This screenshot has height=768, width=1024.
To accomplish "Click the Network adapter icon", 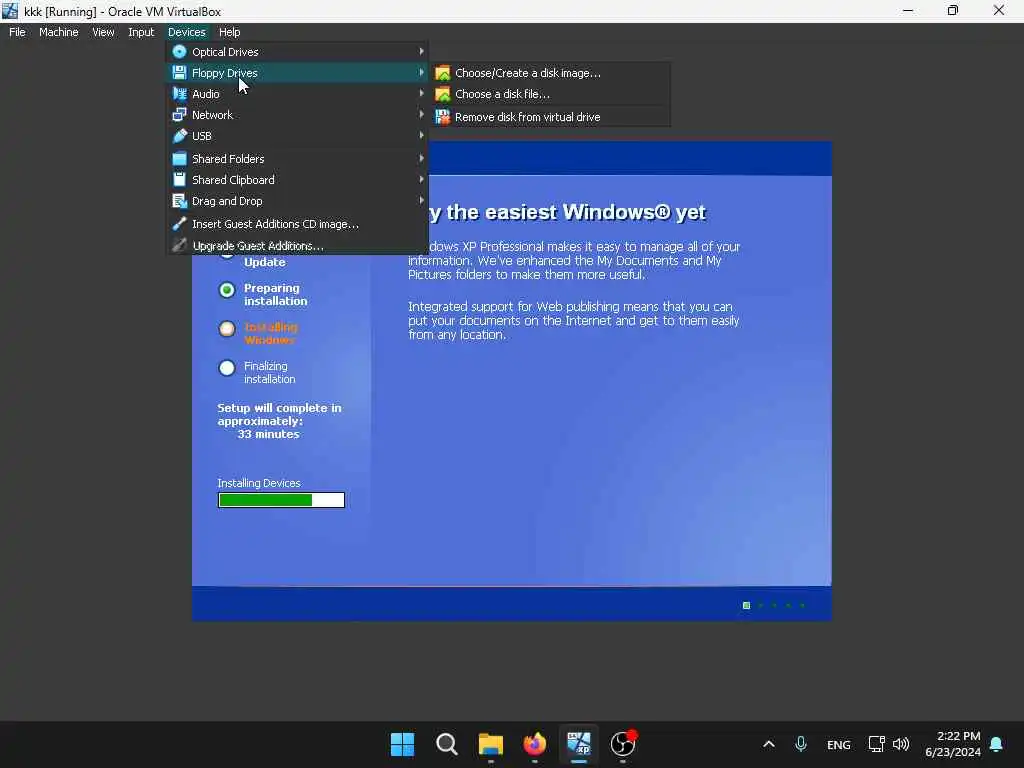I will coord(179,115).
